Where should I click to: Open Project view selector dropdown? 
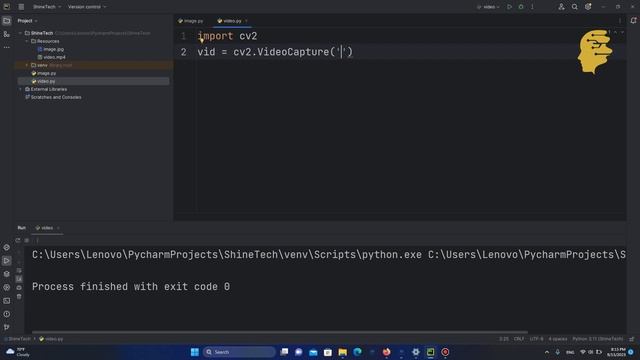(27, 21)
